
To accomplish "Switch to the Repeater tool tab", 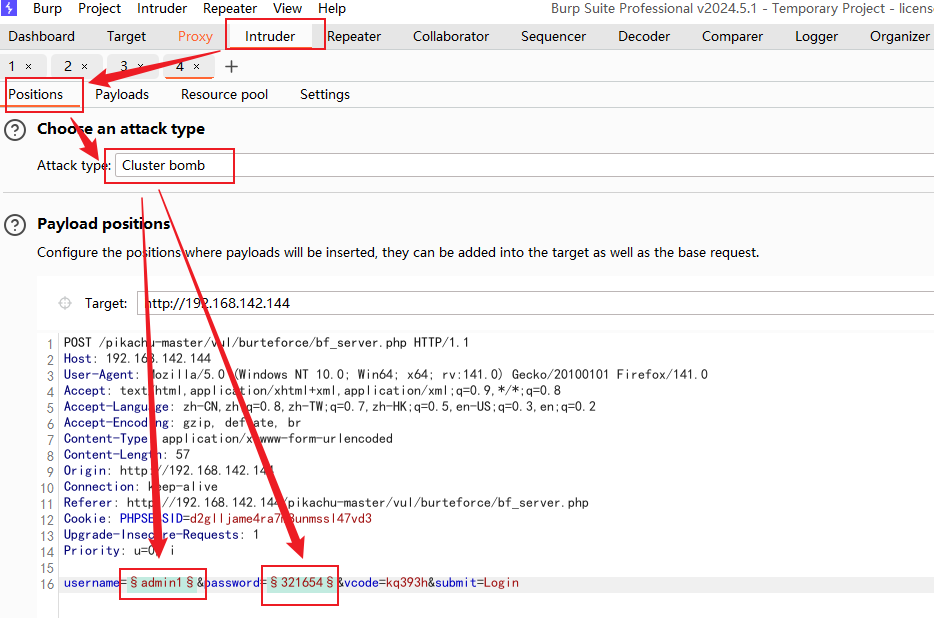I will (354, 36).
